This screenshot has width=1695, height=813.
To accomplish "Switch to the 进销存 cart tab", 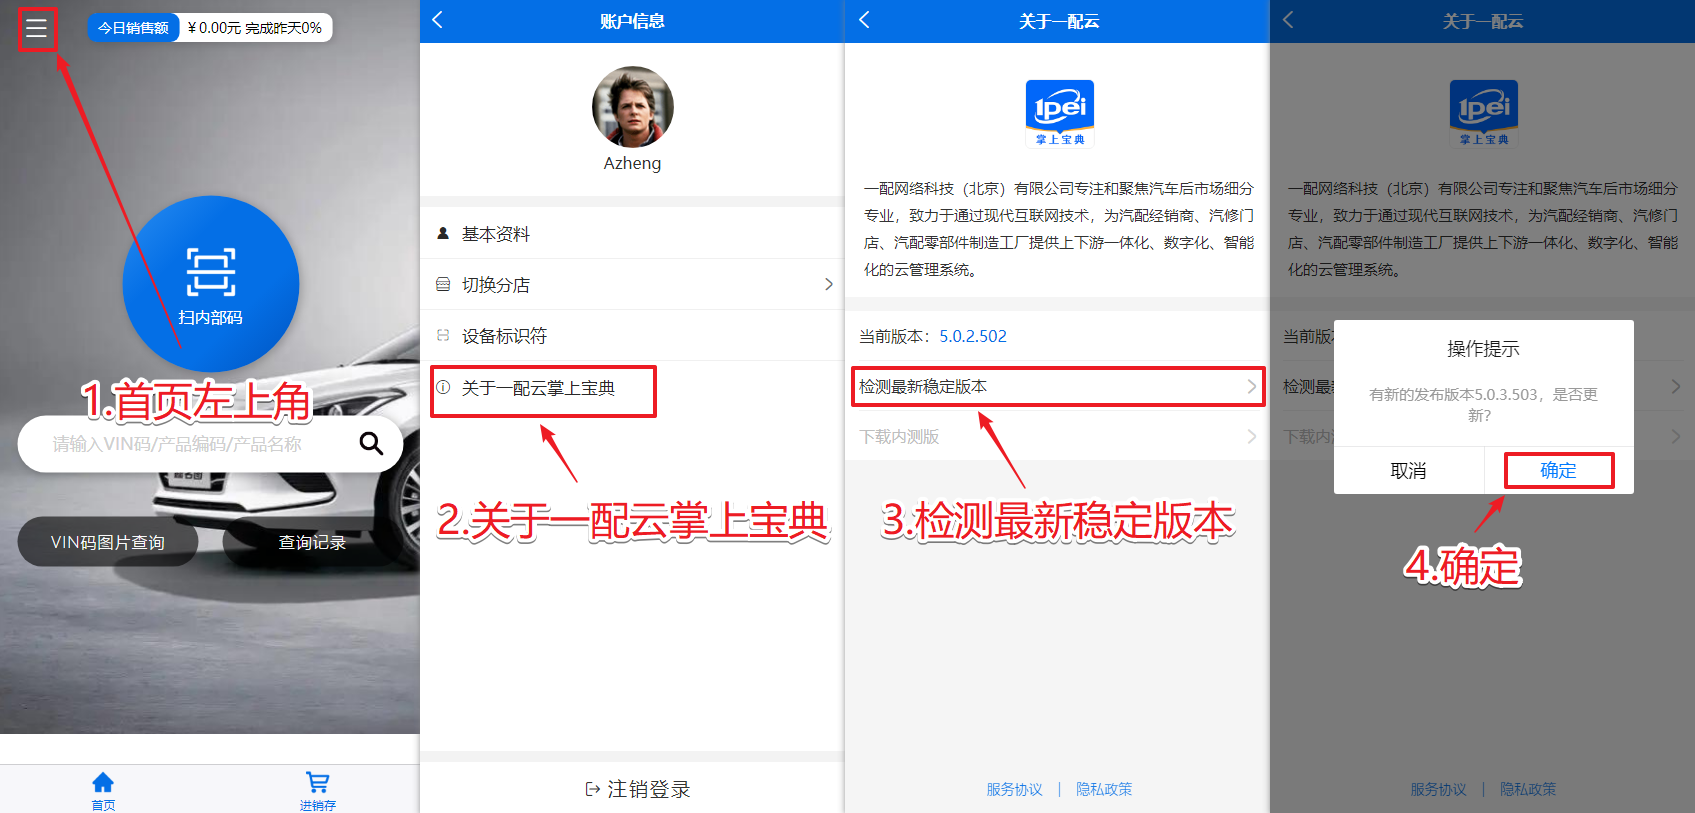I will (317, 790).
